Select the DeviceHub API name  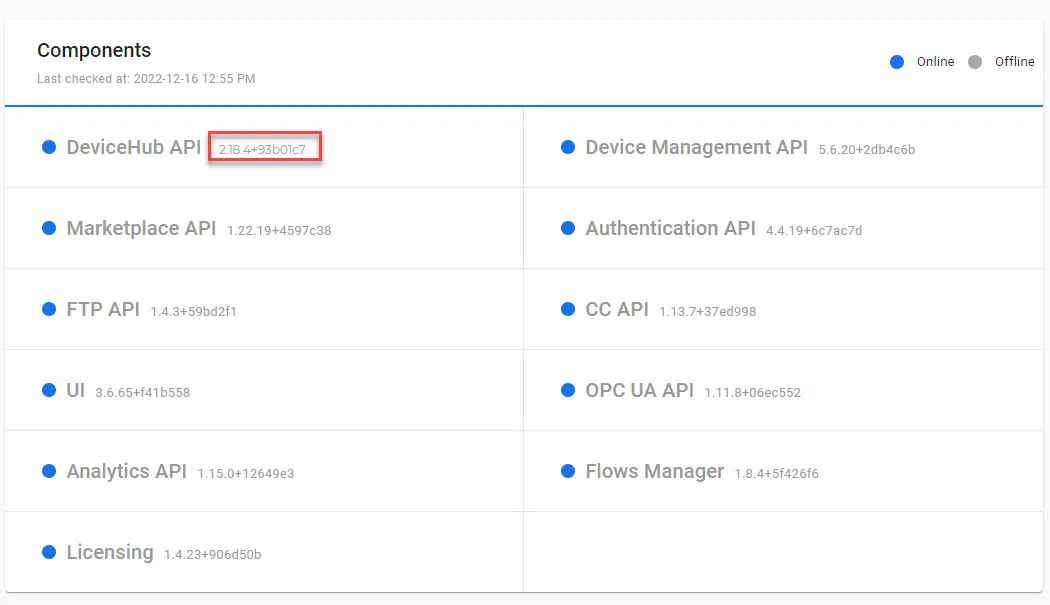point(133,147)
